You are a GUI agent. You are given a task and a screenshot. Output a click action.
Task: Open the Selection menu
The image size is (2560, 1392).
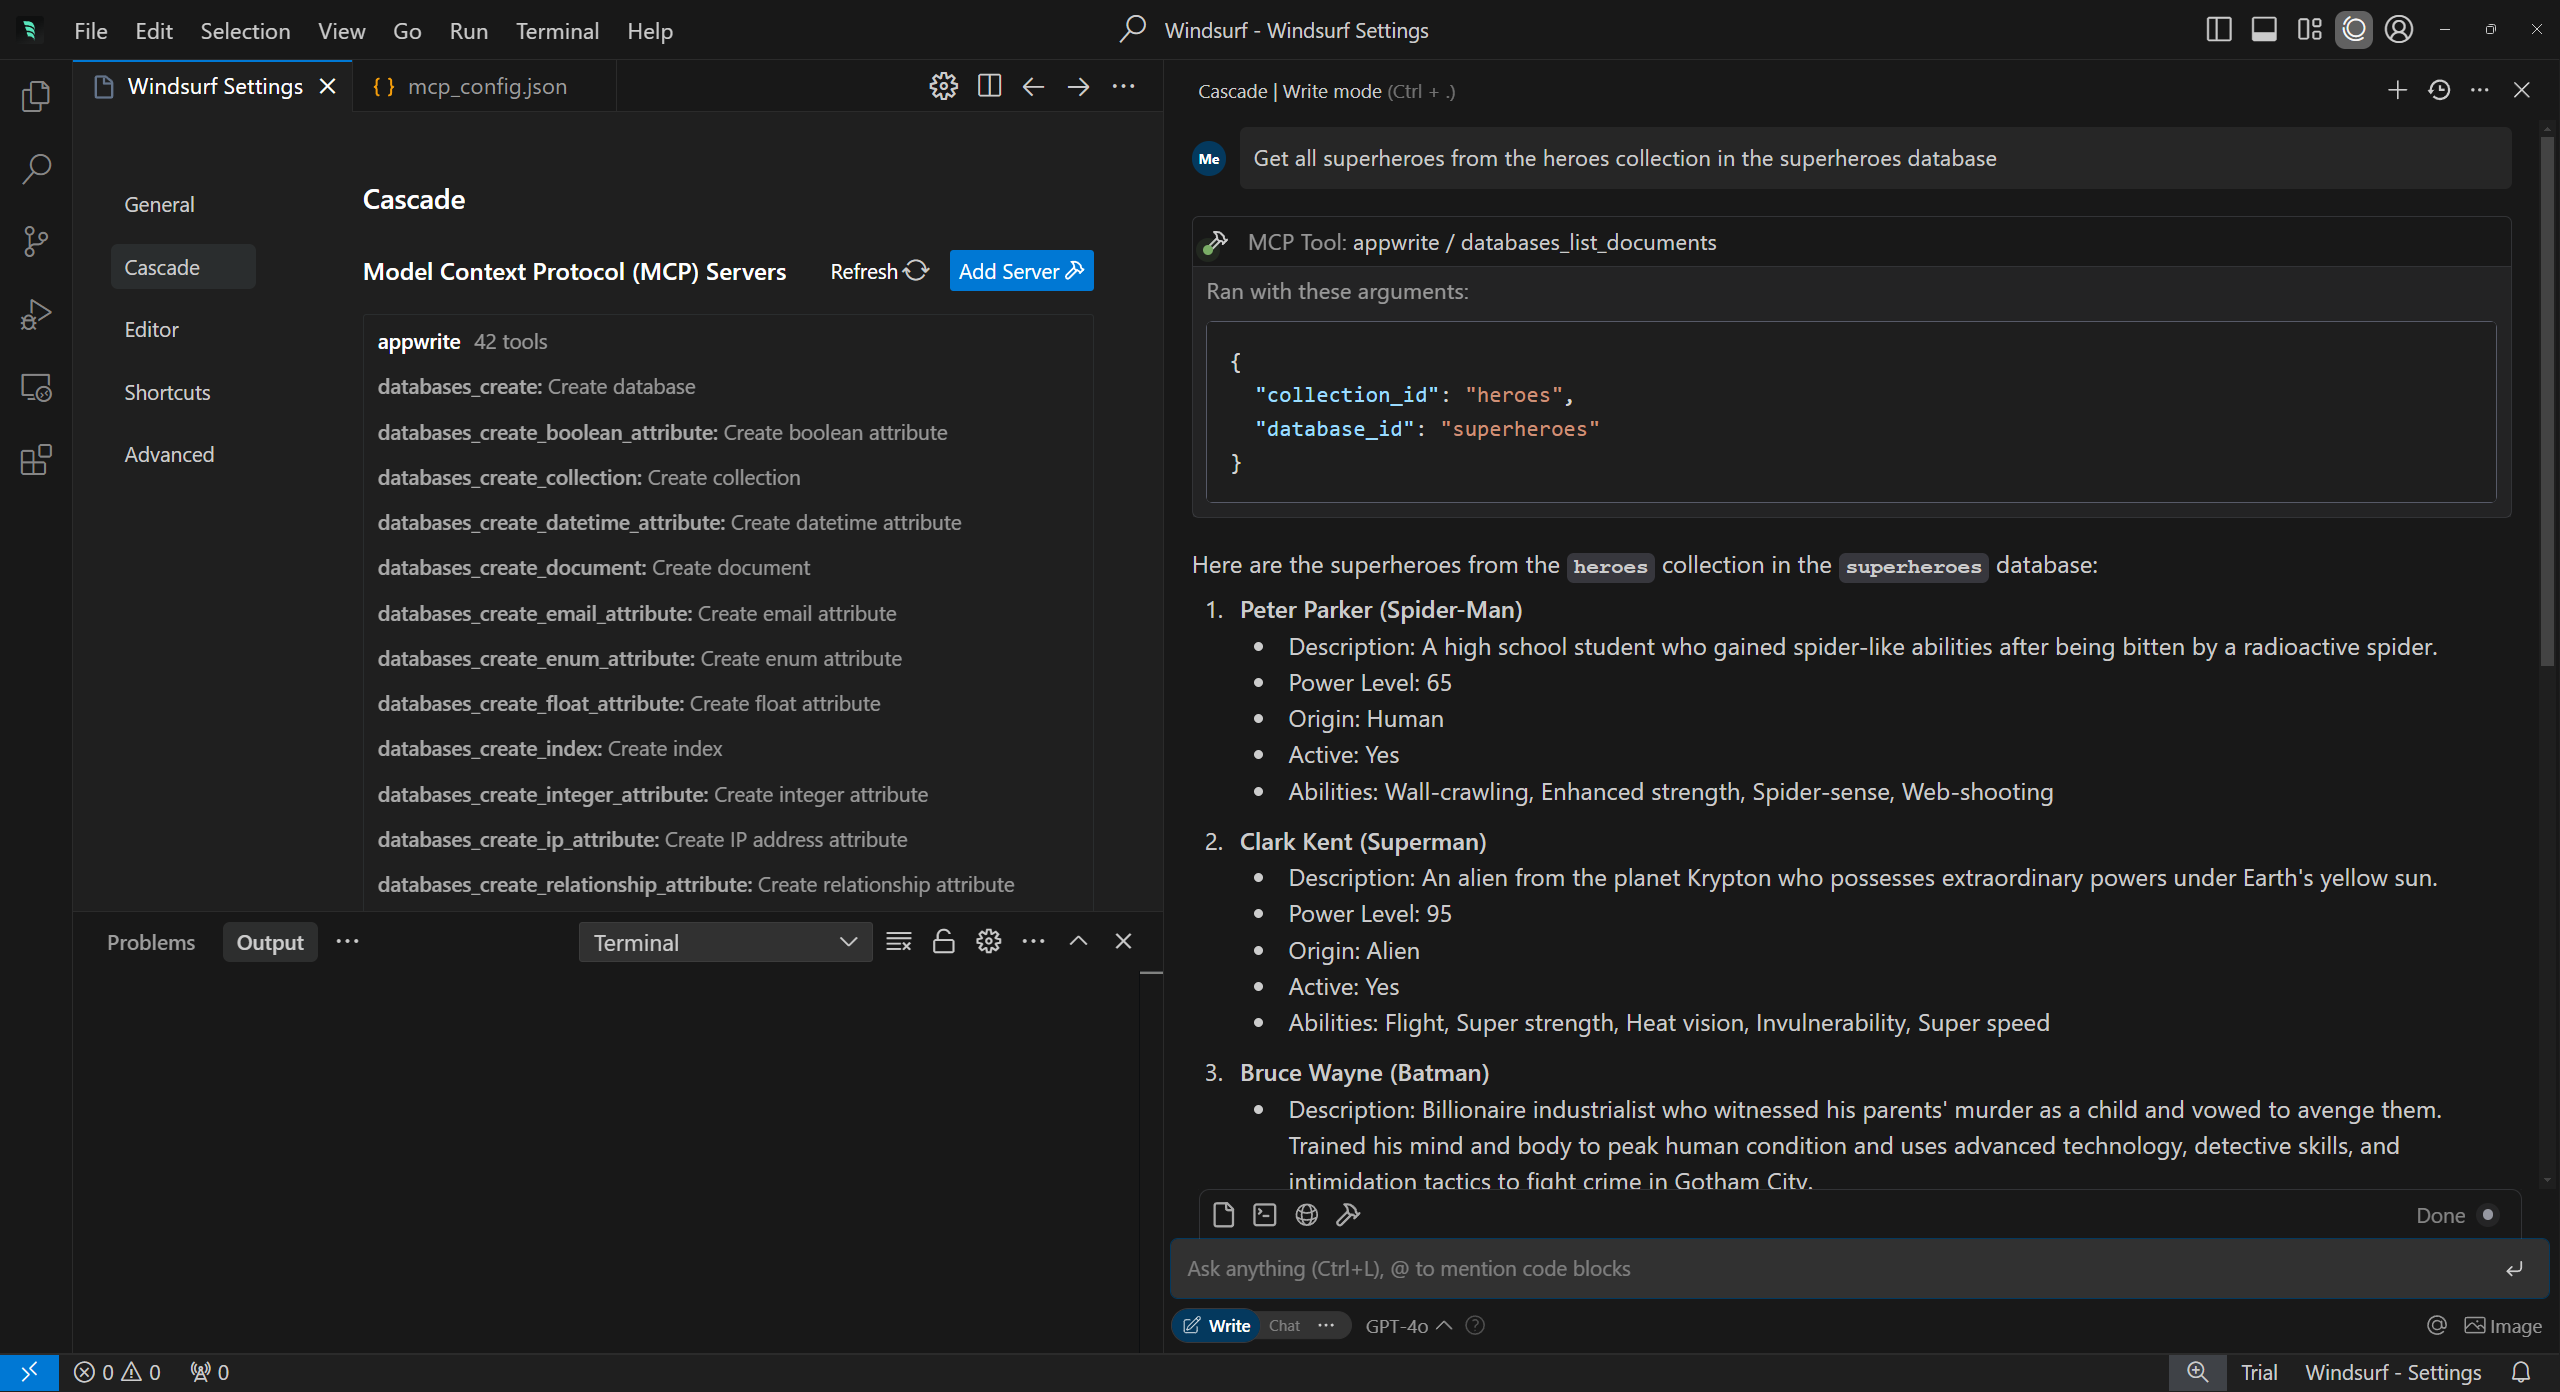point(245,31)
